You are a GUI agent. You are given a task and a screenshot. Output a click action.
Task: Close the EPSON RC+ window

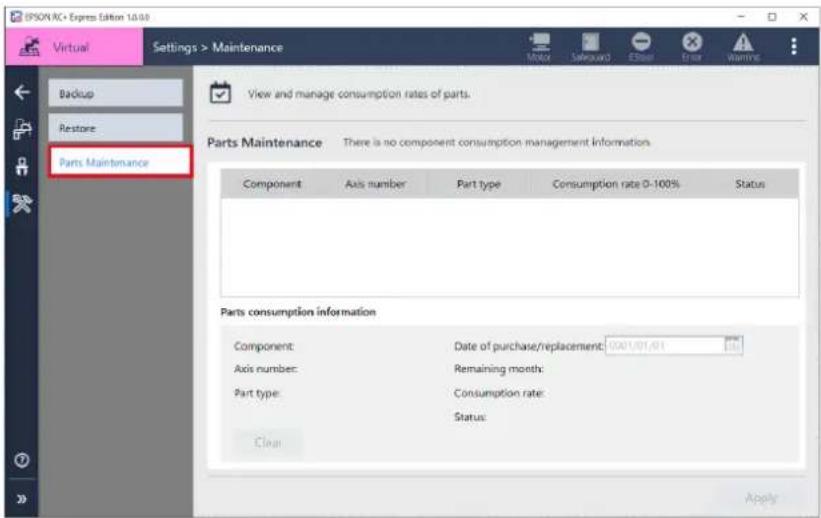click(x=803, y=17)
